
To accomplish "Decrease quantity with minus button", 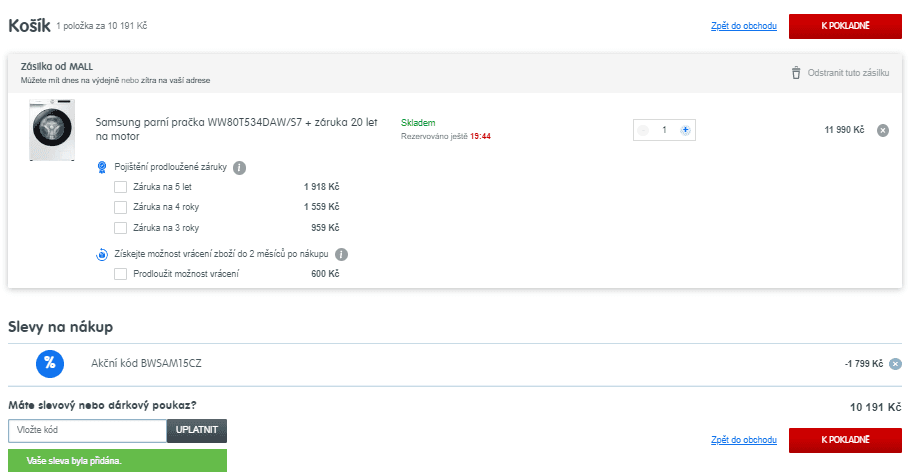I will [643, 130].
